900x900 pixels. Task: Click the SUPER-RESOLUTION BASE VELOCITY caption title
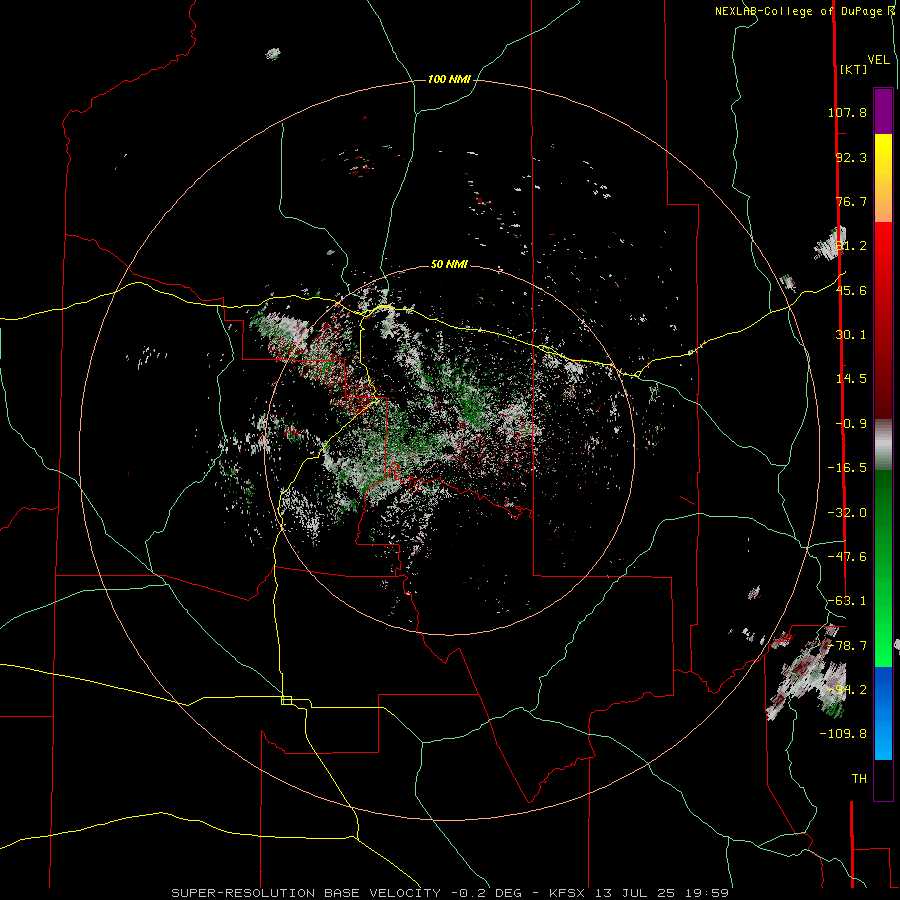tap(306, 893)
